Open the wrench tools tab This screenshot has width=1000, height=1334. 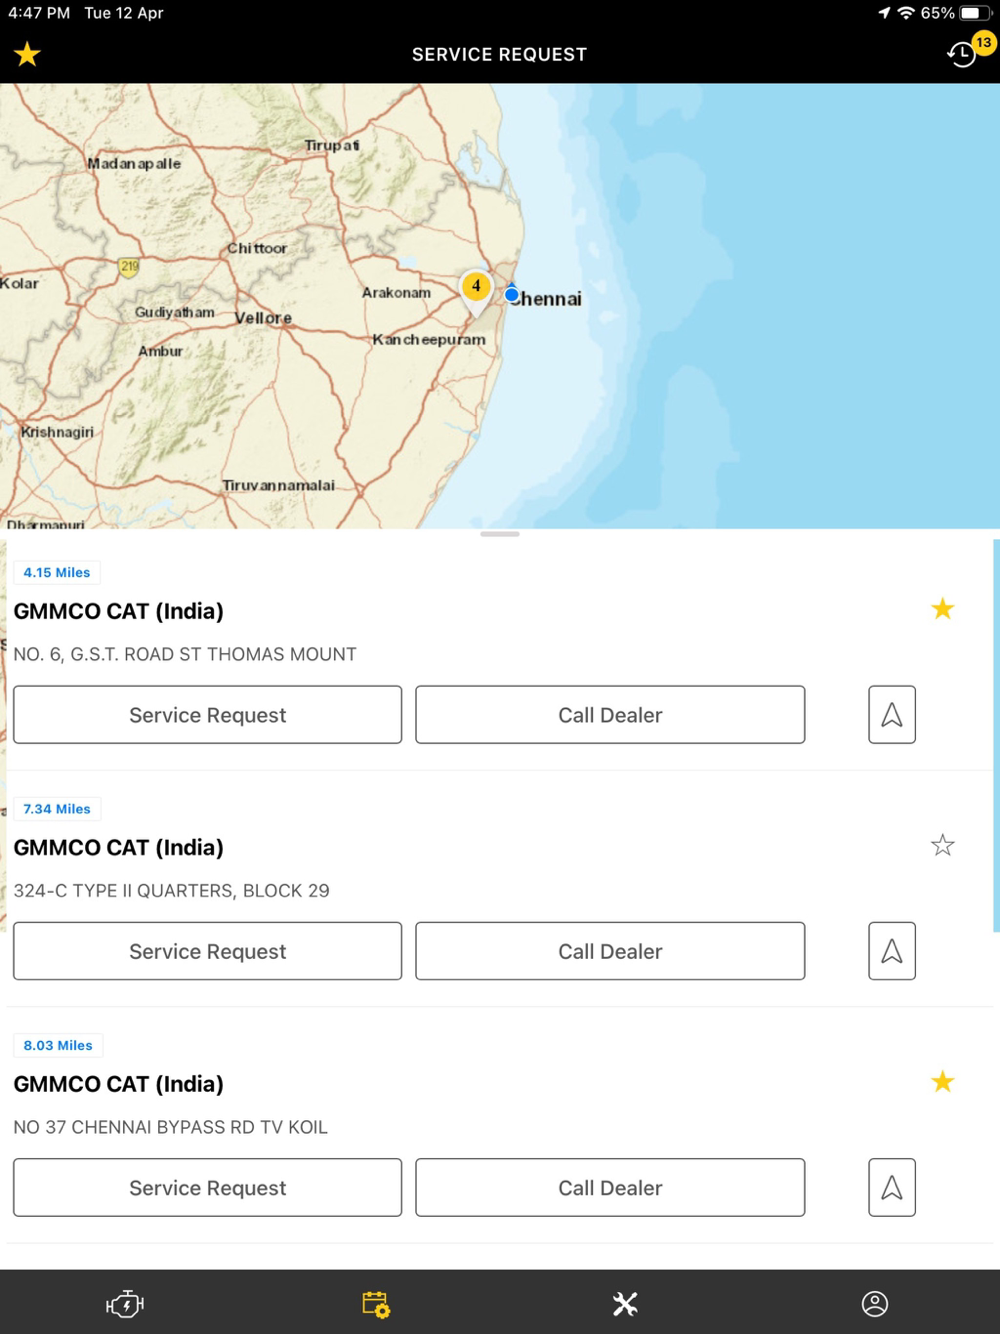click(625, 1304)
